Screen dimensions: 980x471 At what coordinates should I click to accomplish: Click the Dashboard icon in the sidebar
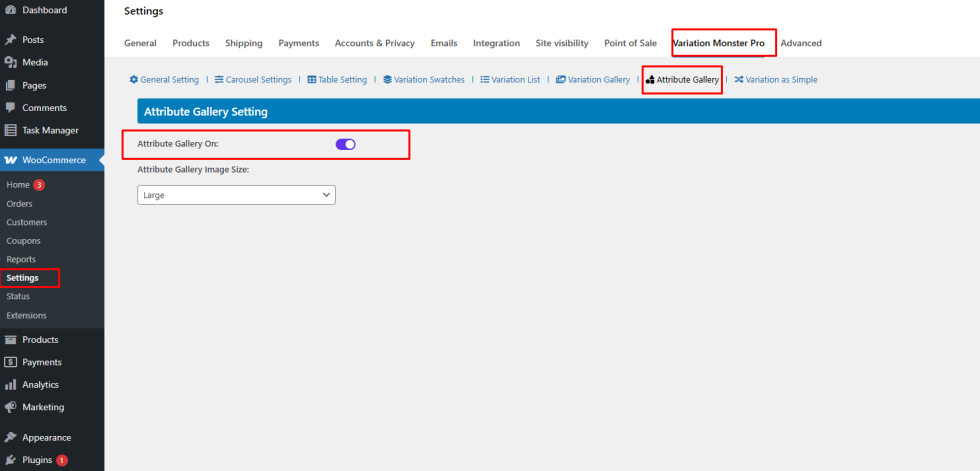click(x=10, y=10)
